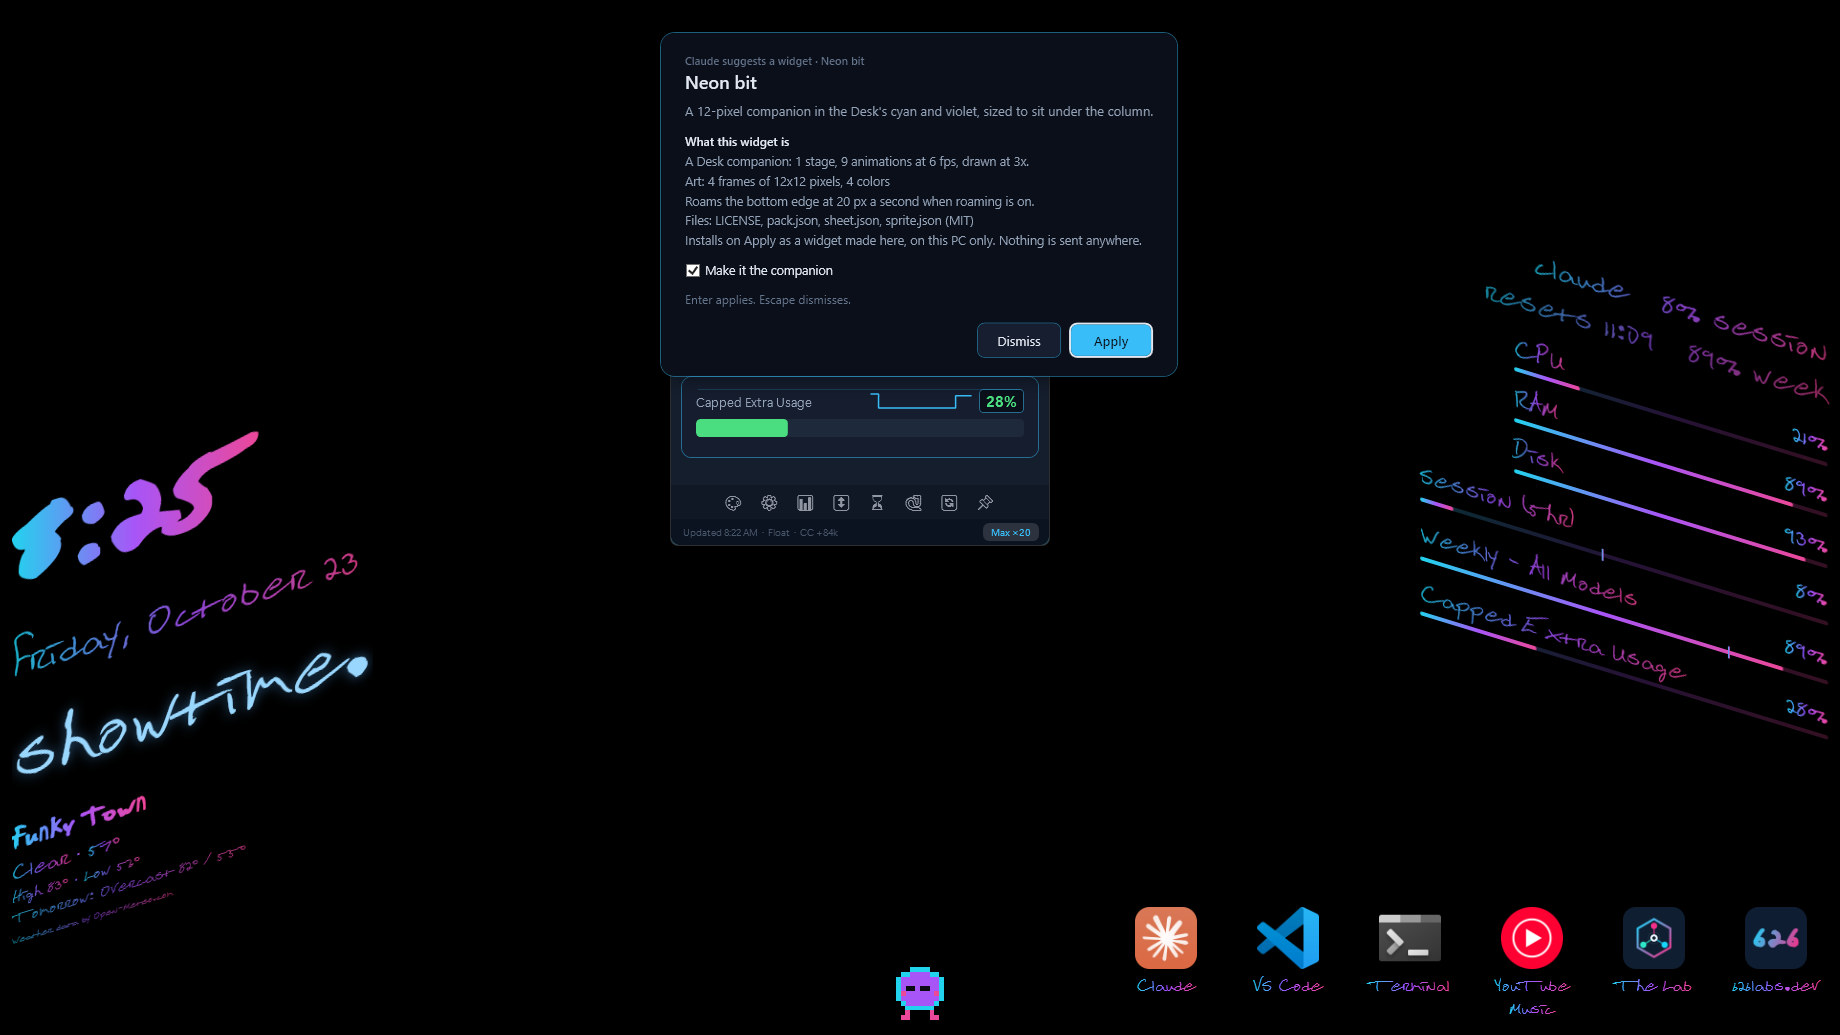This screenshot has width=1840, height=1035.
Task: Click the Resets 11:09 text
Action: (1568, 317)
